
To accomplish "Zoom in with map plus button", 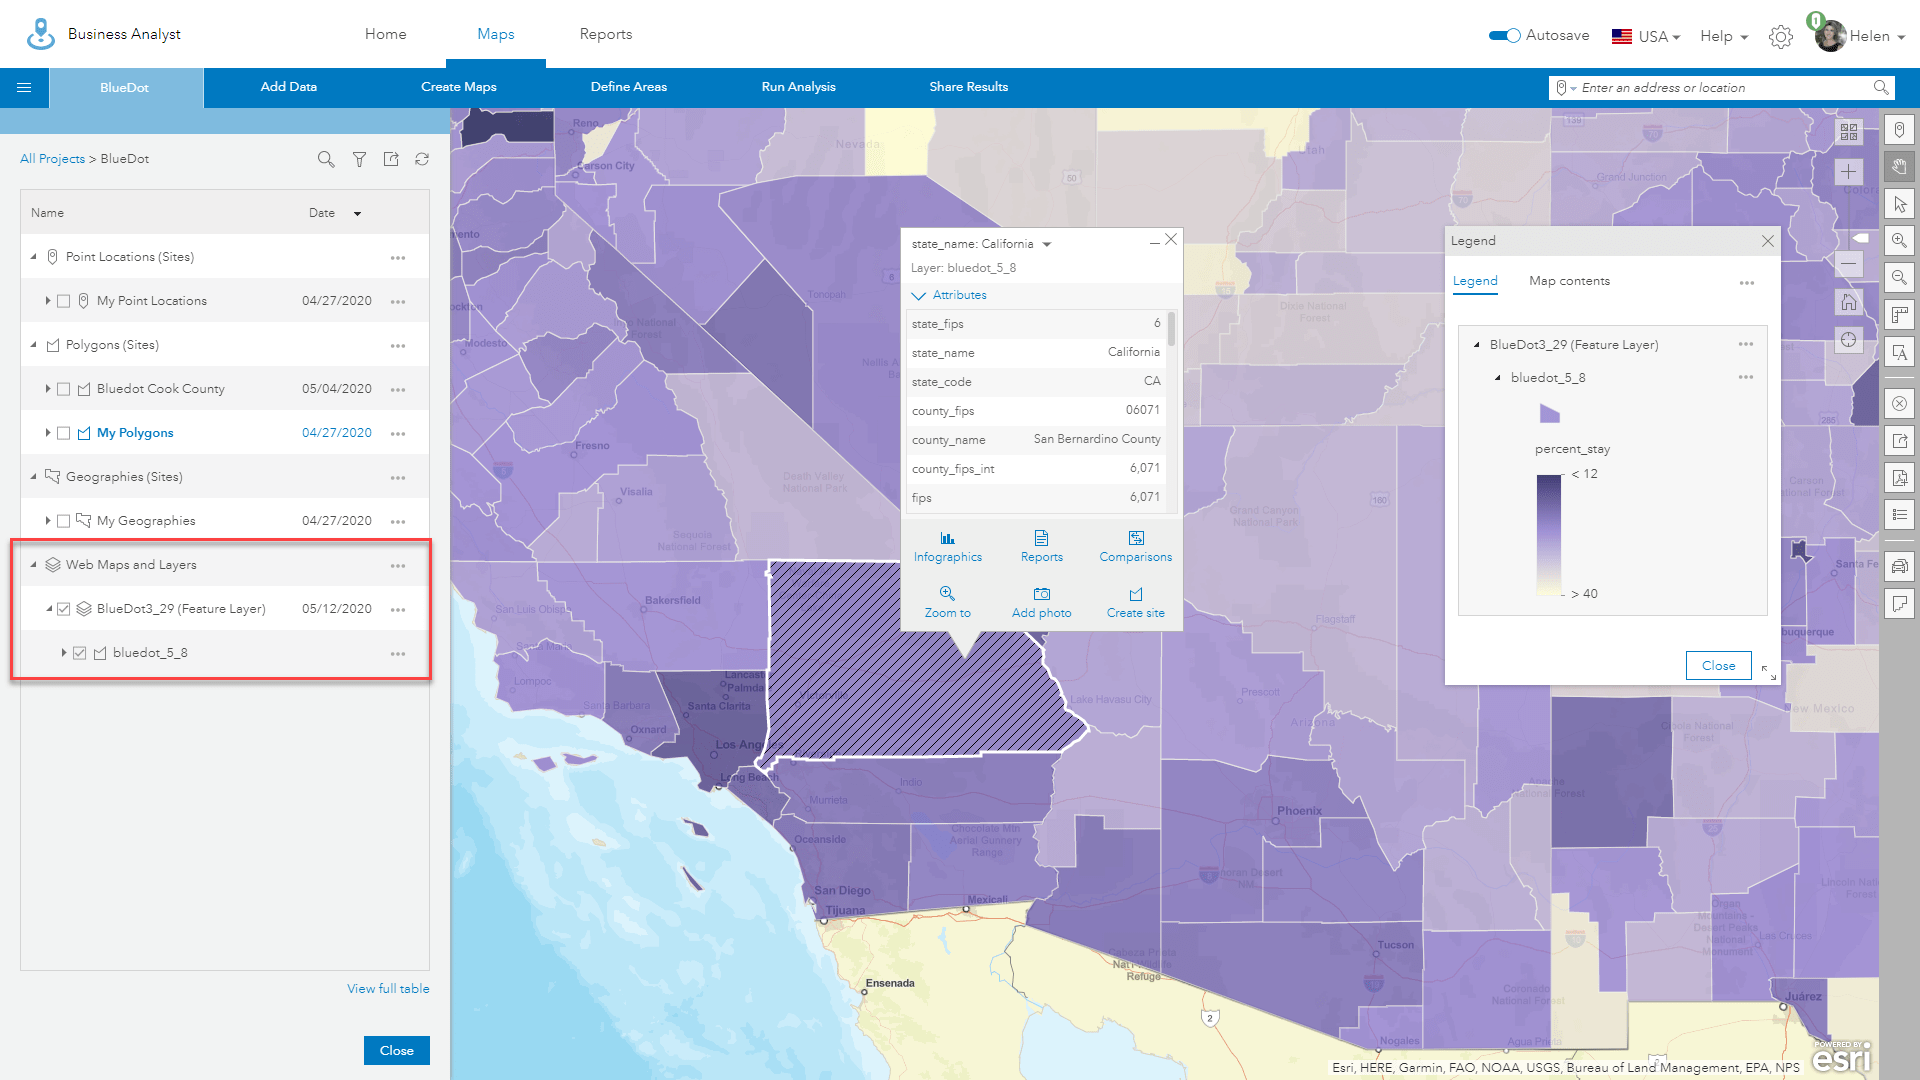I will pos(1849,172).
